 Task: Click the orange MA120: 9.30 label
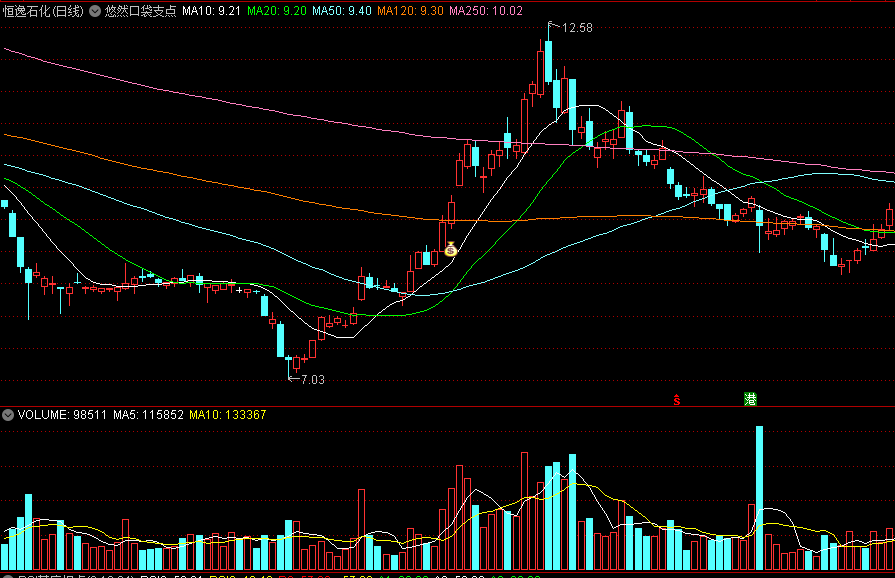pyautogui.click(x=410, y=11)
